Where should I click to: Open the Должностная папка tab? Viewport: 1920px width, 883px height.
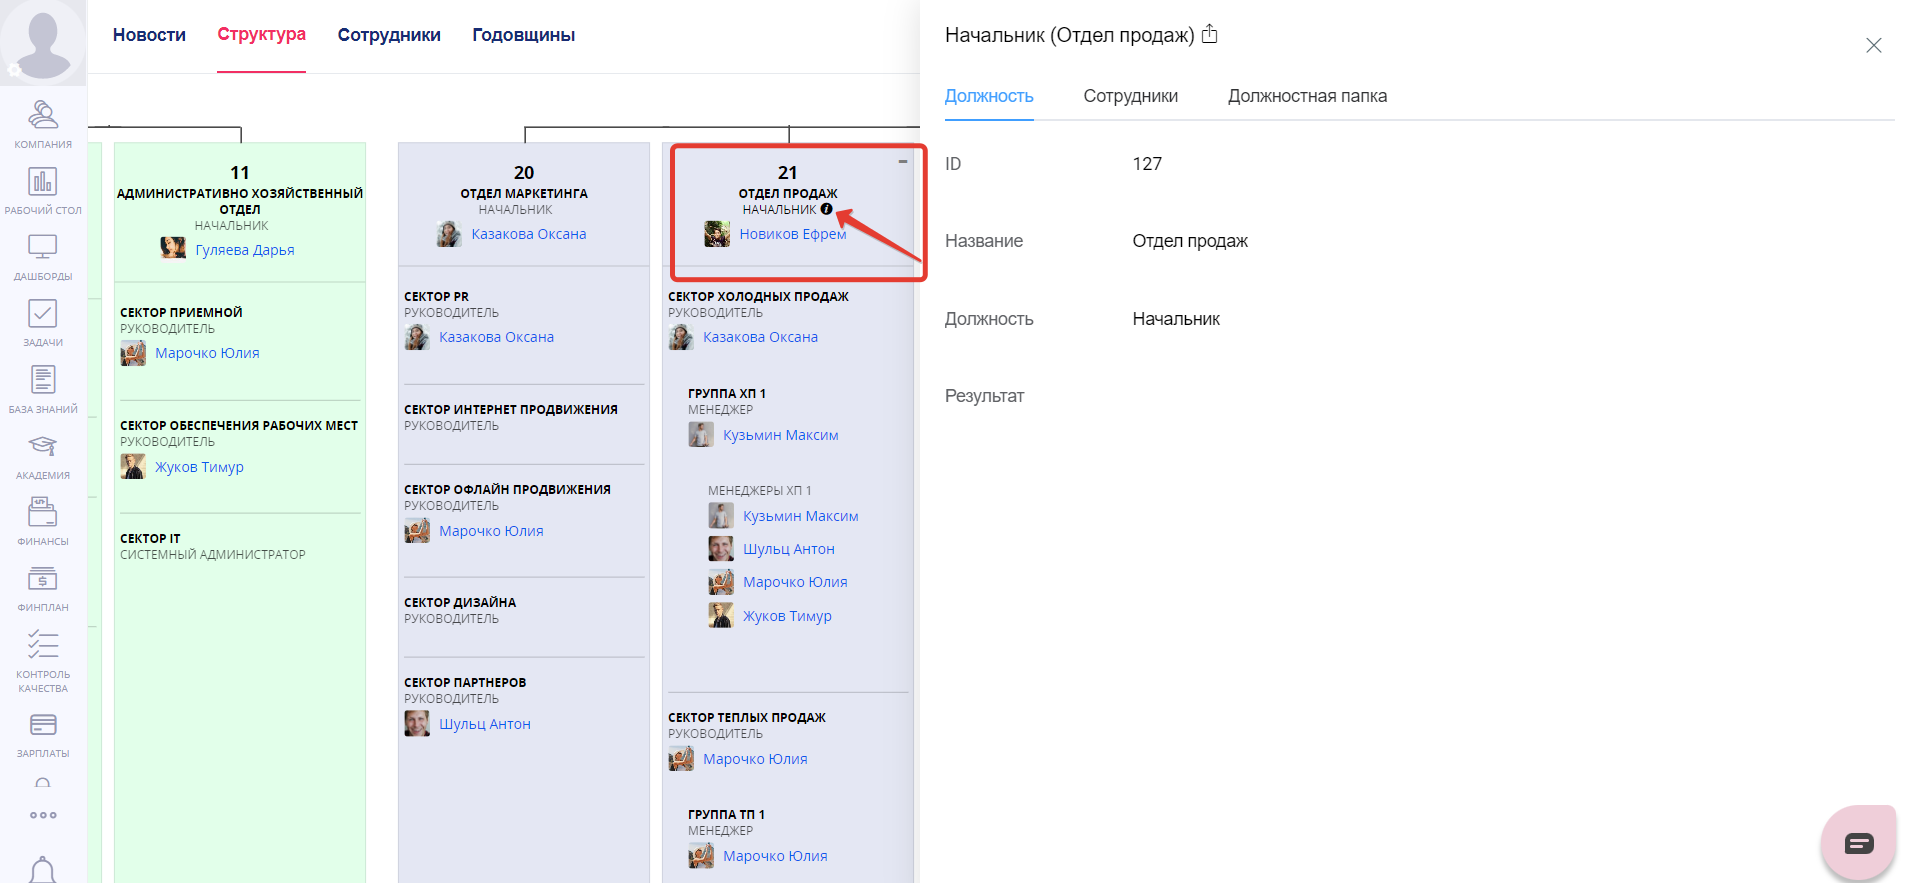point(1307,96)
